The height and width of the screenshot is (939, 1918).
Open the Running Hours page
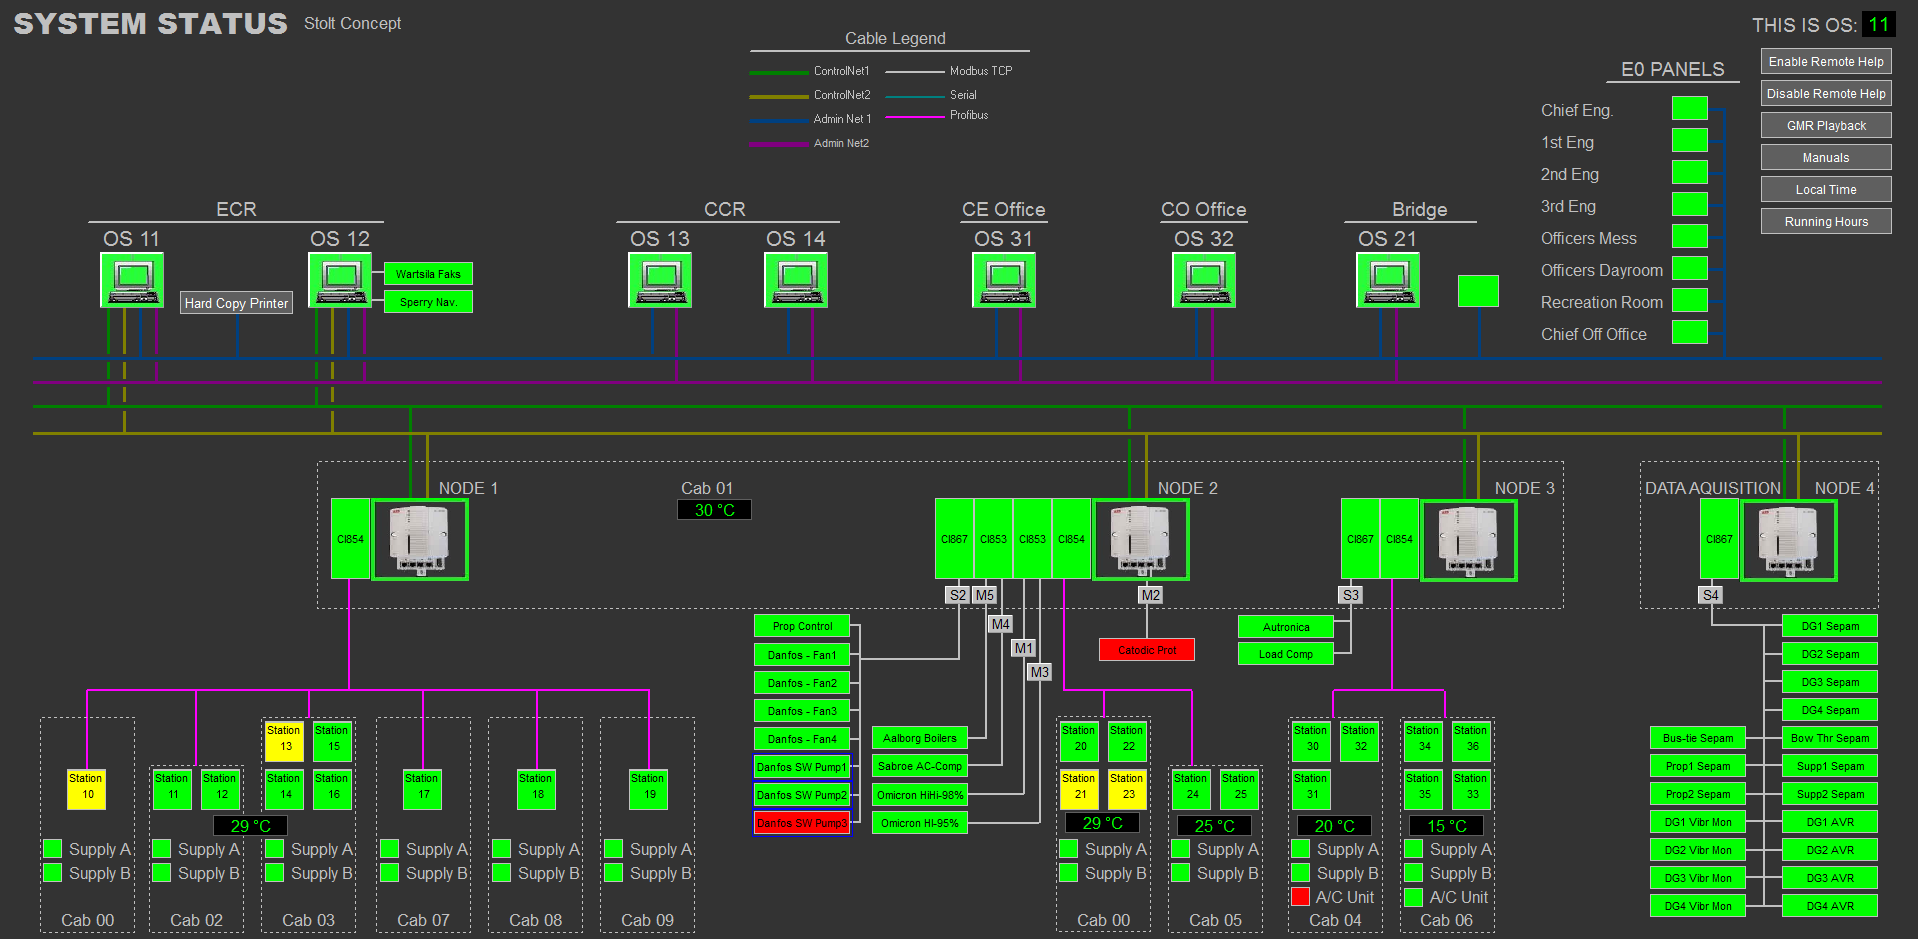(1826, 222)
